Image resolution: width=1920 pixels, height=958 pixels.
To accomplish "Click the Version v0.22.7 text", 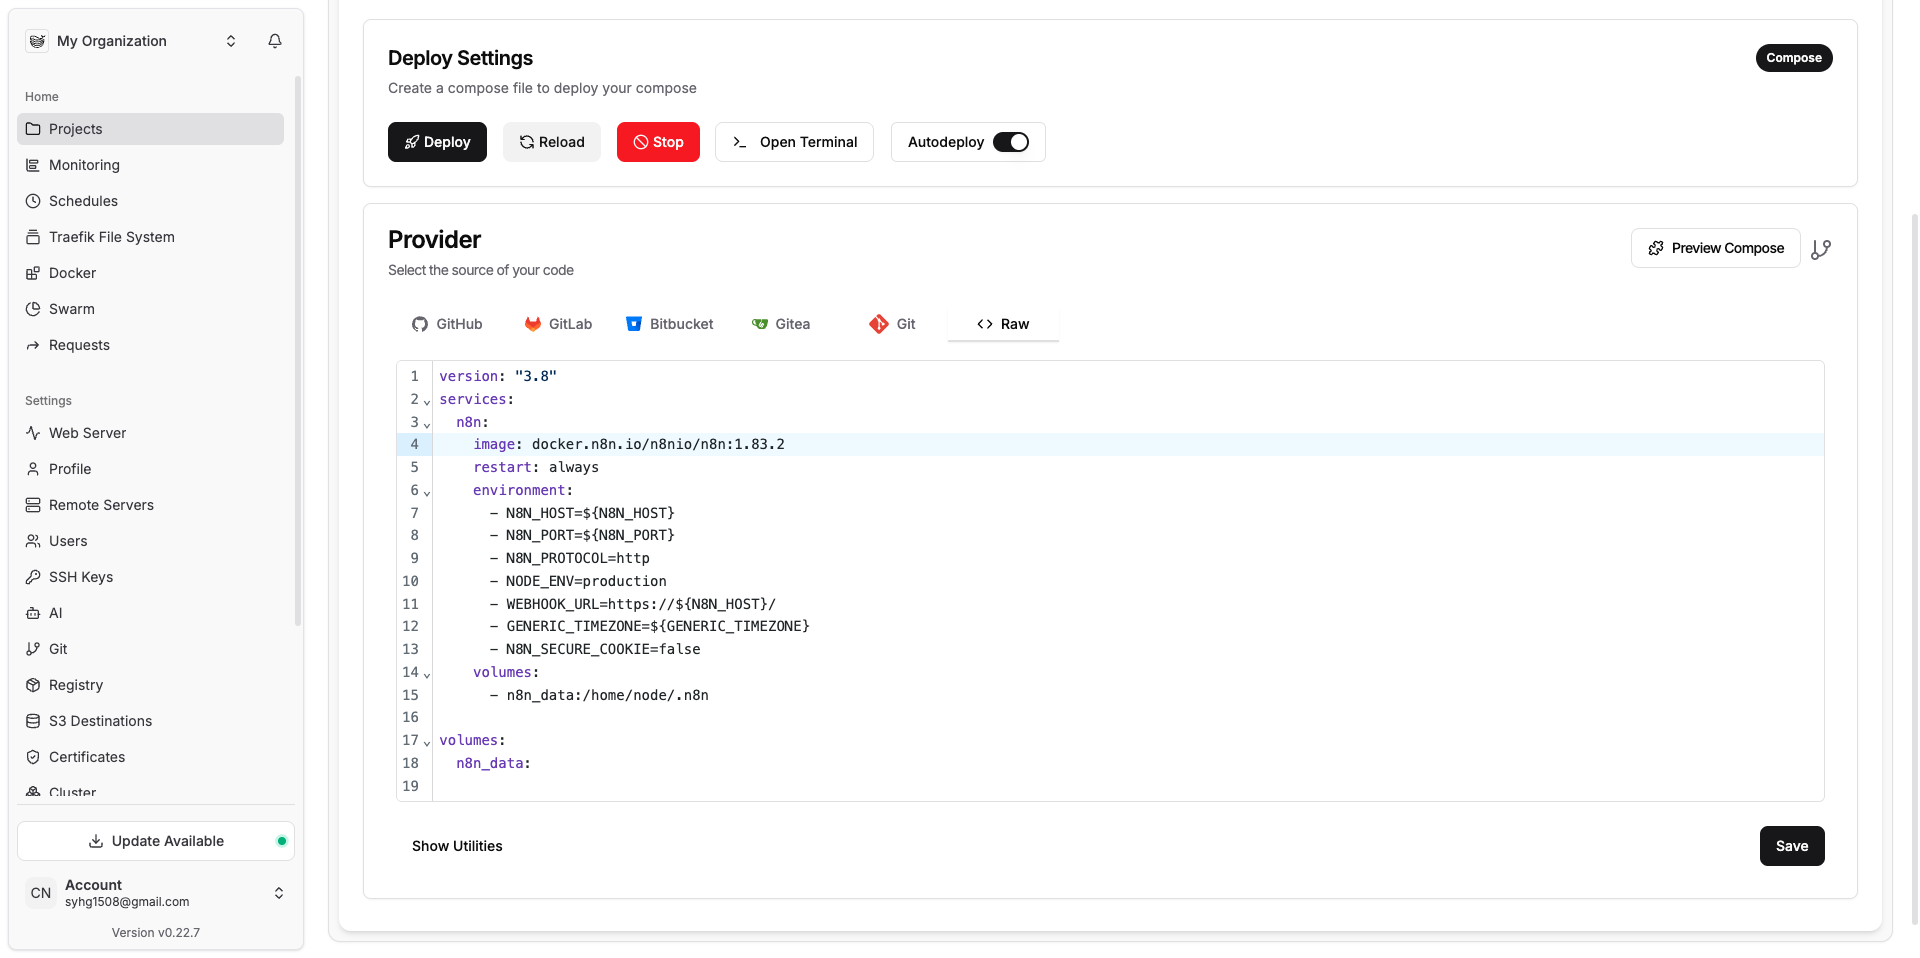I will point(156,933).
